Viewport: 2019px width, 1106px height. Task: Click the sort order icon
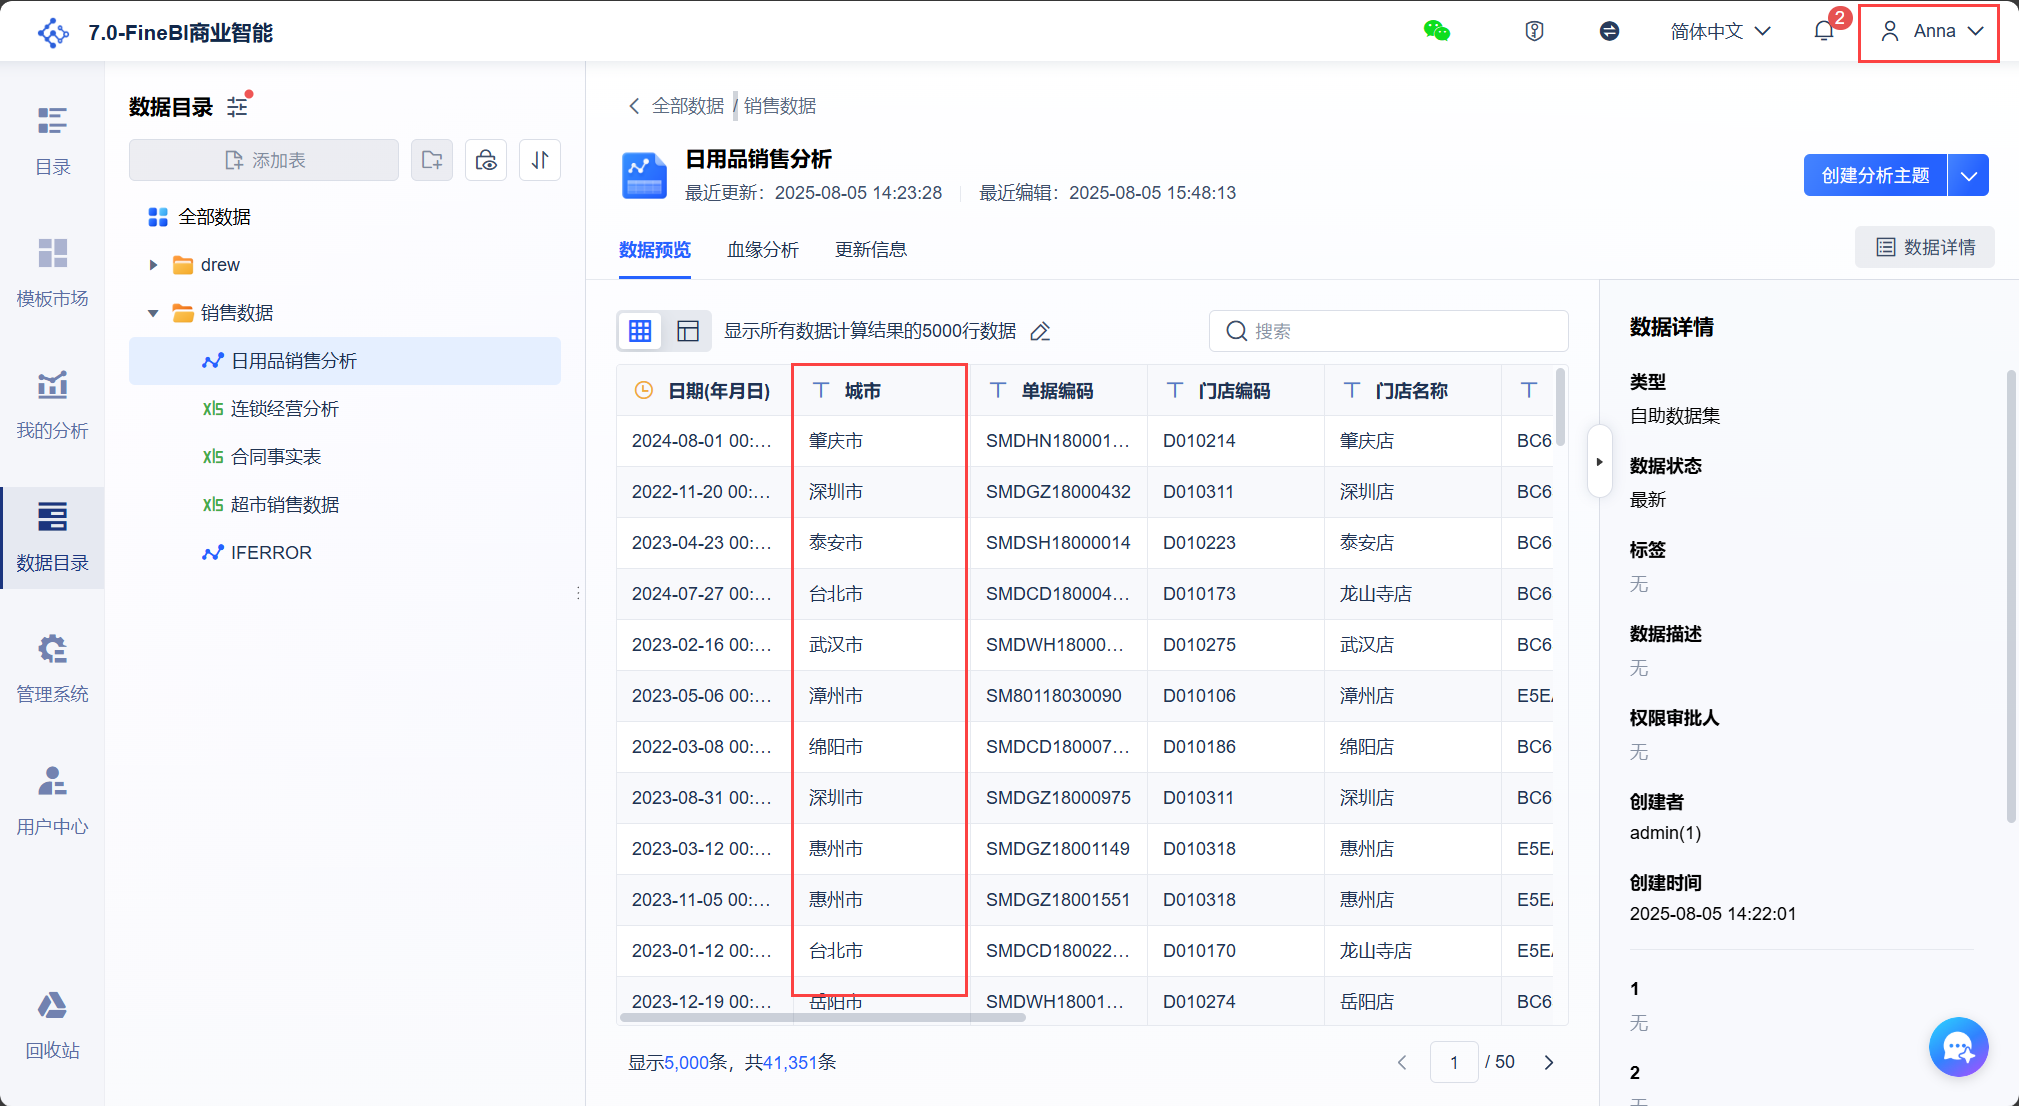[x=540, y=160]
